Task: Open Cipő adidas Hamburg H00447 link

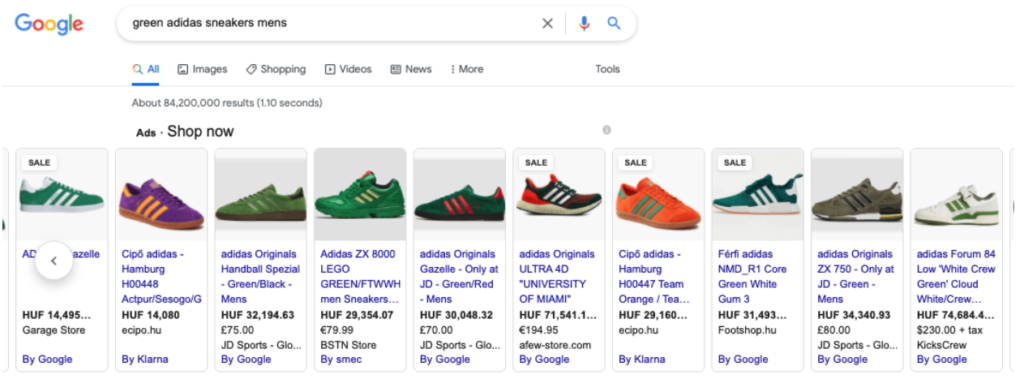Action: (x=654, y=276)
